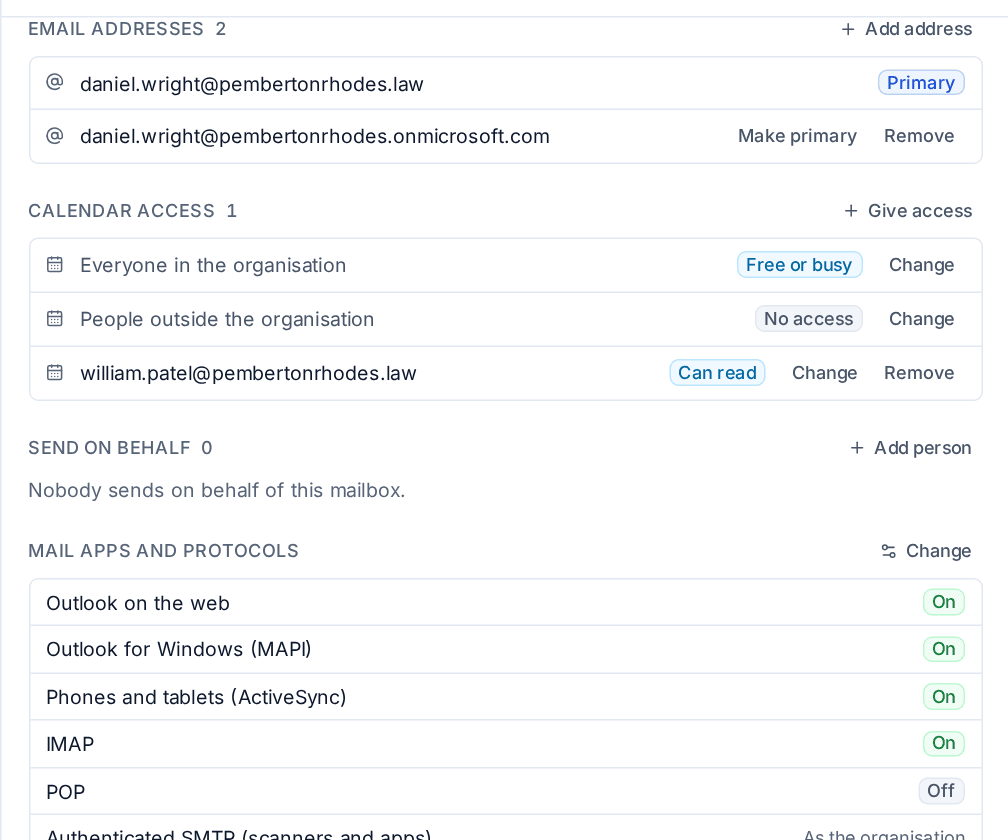Image resolution: width=1008 pixels, height=840 pixels.
Task: Click the plus icon of Give access
Action: 850,211
